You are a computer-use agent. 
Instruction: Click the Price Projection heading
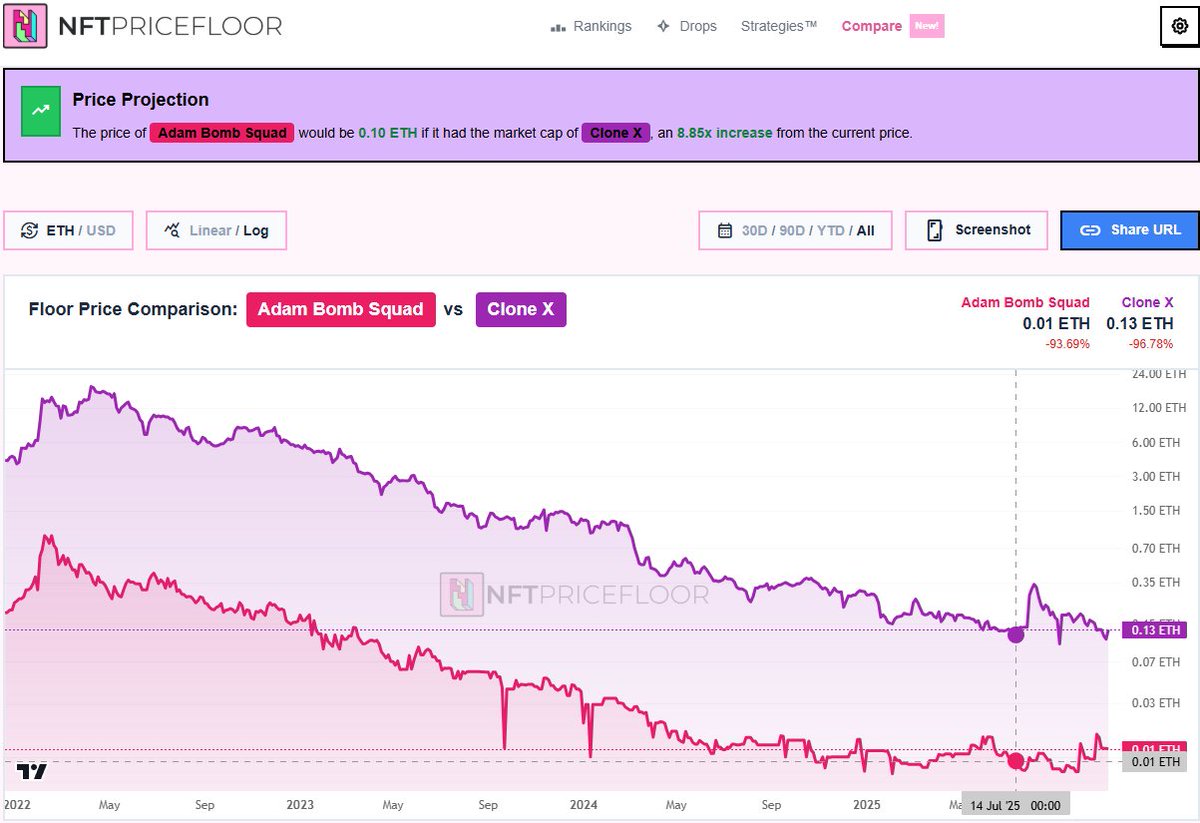[141, 100]
